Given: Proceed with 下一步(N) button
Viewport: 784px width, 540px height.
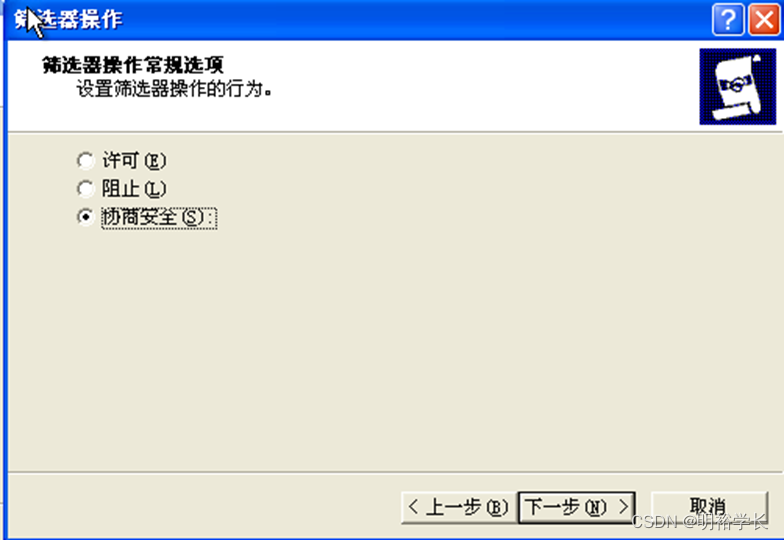Looking at the screenshot, I should (576, 508).
